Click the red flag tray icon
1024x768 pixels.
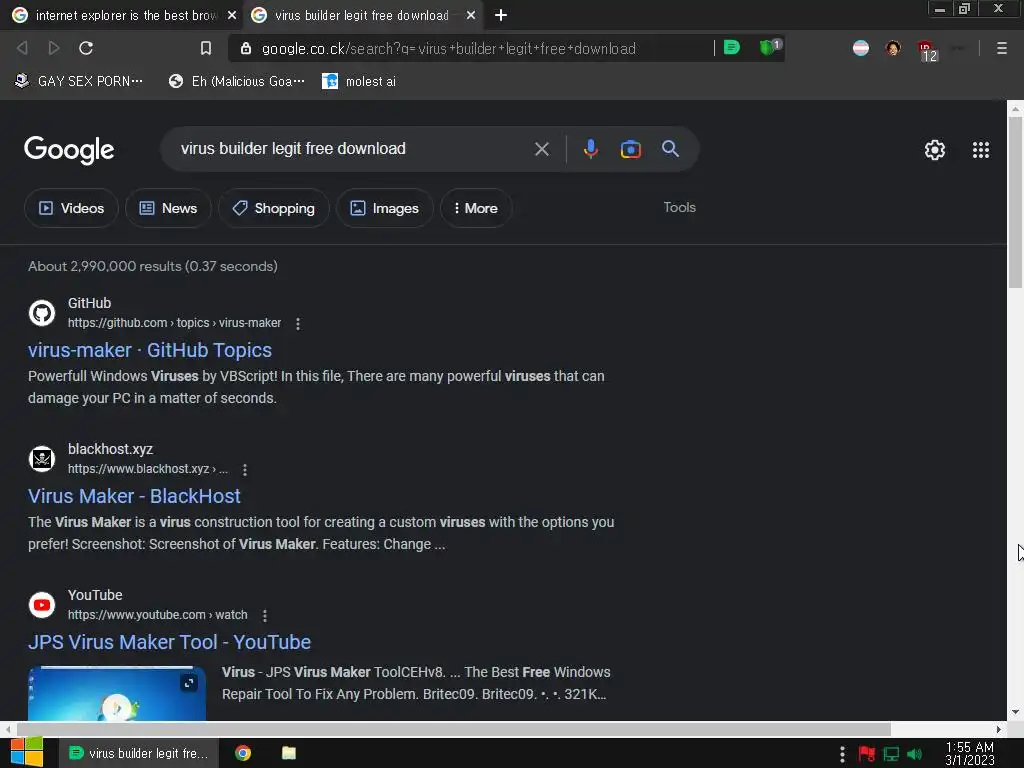867,754
